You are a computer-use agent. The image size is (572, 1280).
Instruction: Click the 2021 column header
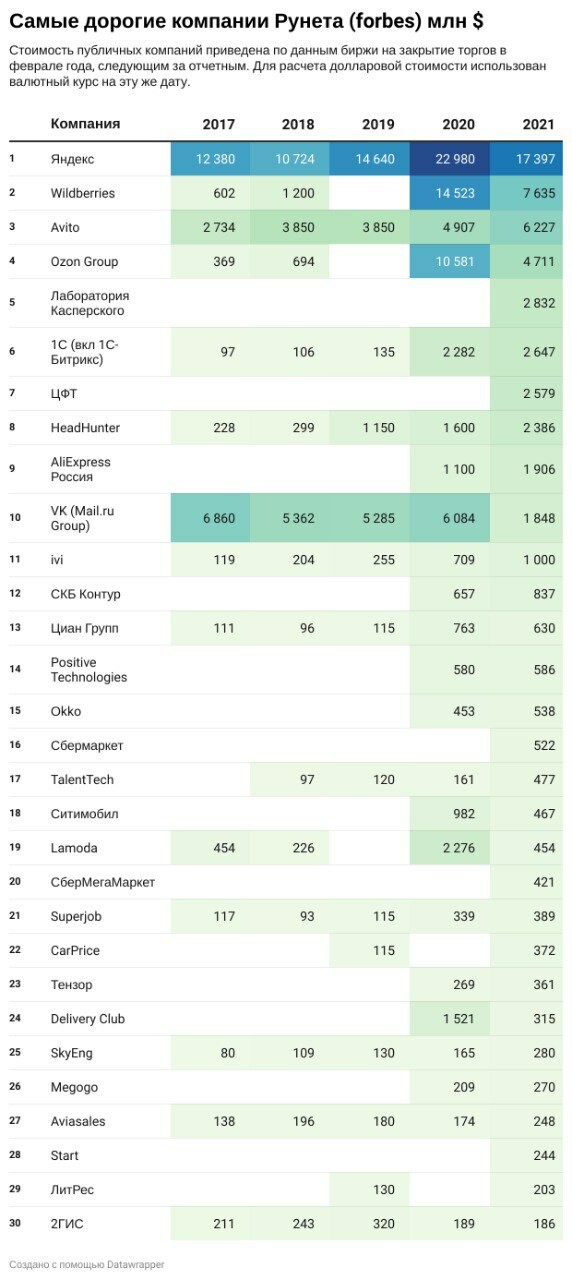[538, 125]
